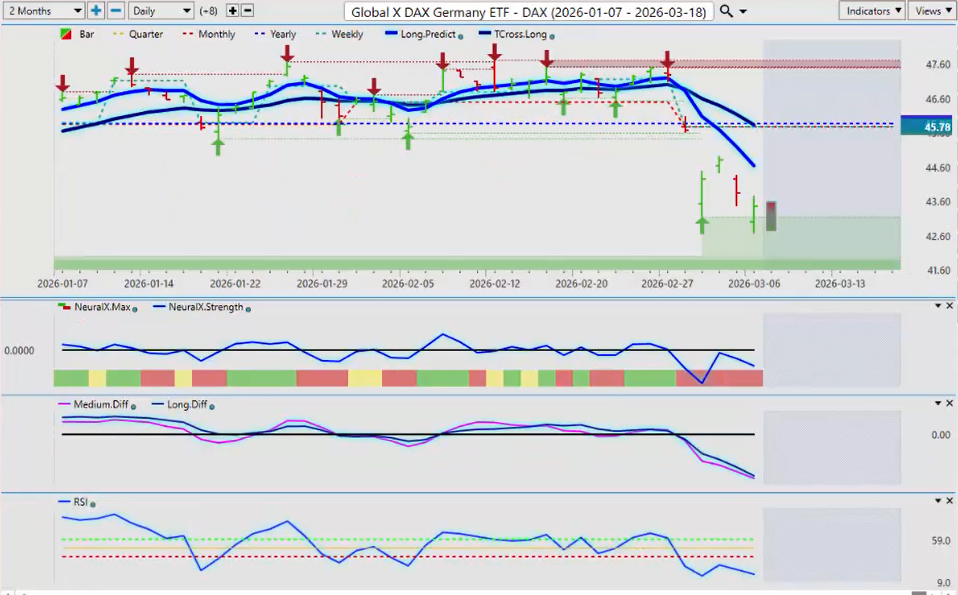The width and height of the screenshot is (958, 595).
Task: Open the Indicators menu
Action: pos(873,11)
